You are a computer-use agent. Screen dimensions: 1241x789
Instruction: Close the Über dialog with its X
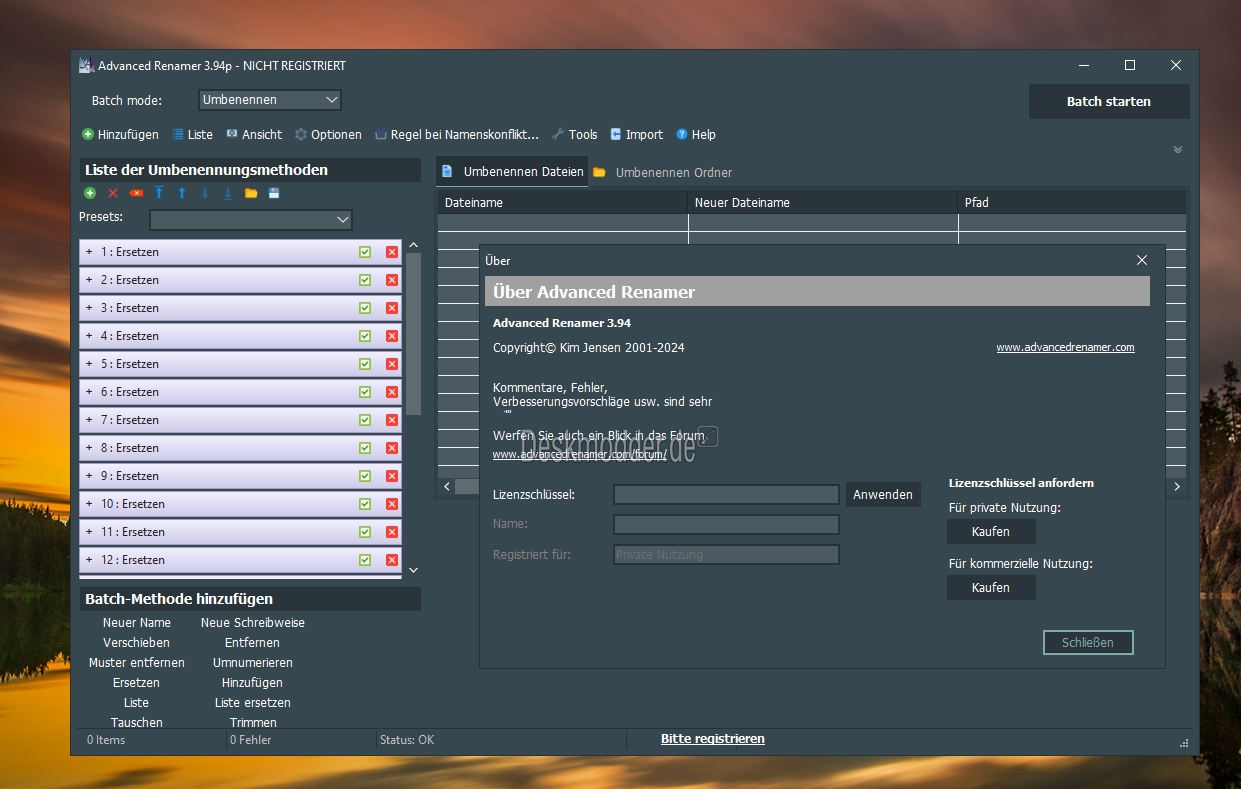point(1142,260)
